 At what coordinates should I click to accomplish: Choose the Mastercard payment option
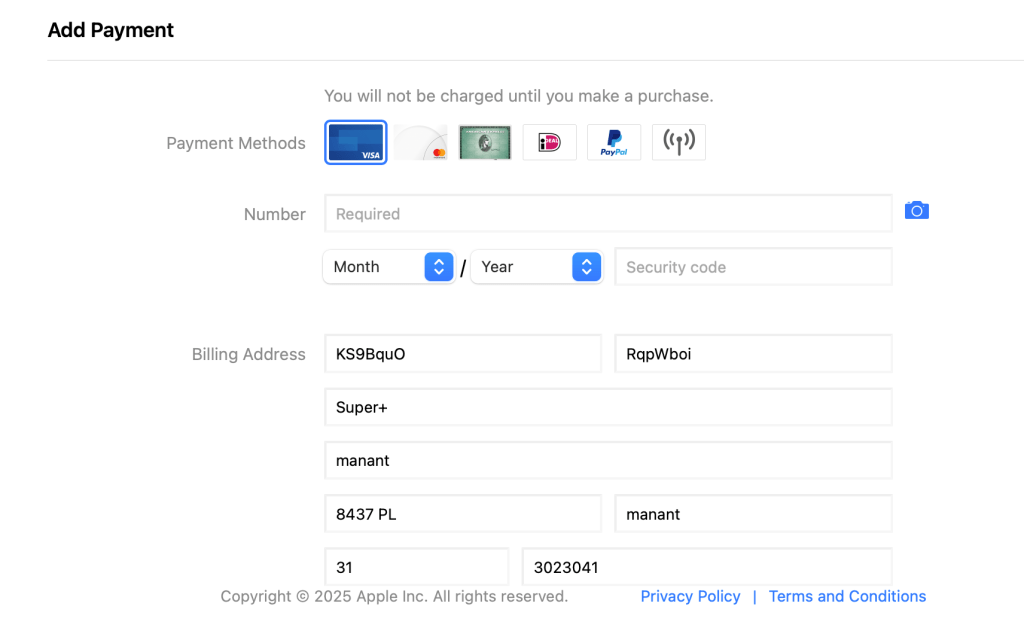coord(420,142)
